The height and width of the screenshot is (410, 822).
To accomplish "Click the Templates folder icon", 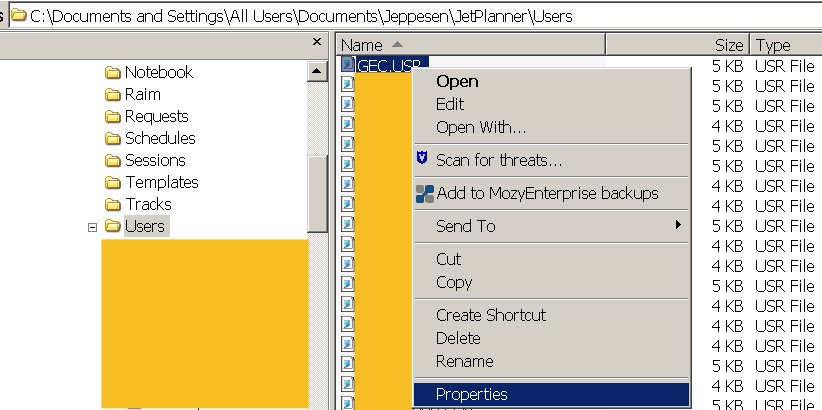I will [113, 182].
